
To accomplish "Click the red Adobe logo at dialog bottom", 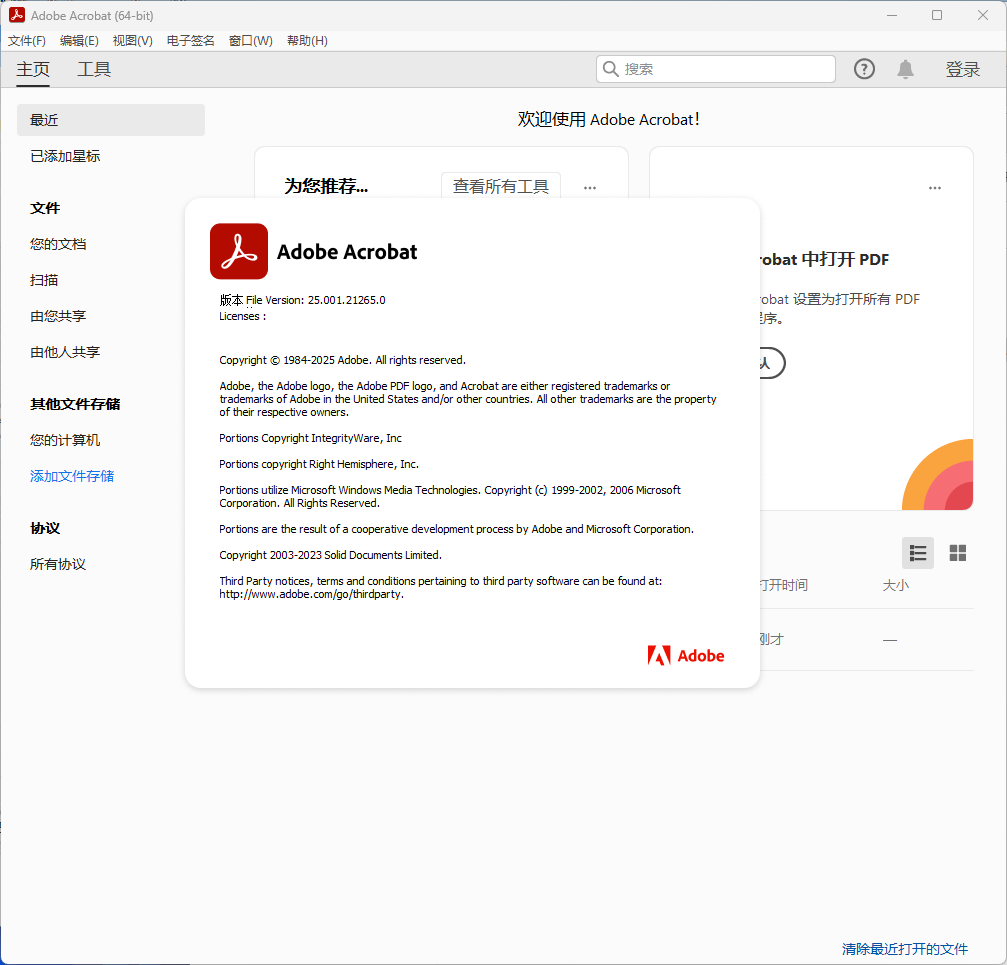I will [685, 656].
